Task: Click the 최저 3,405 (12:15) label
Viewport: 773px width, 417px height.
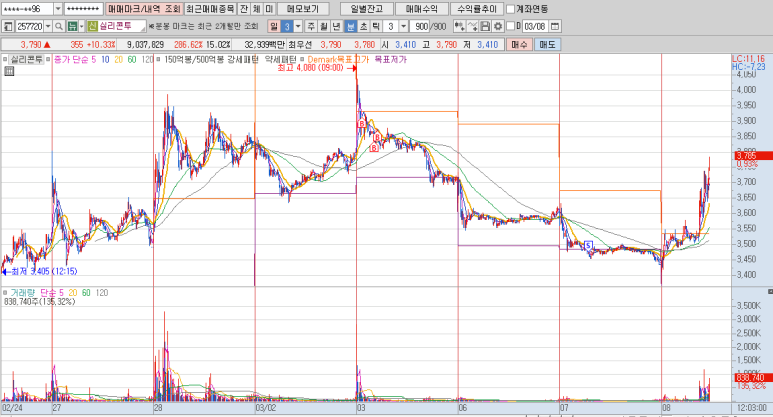Action: [43, 271]
